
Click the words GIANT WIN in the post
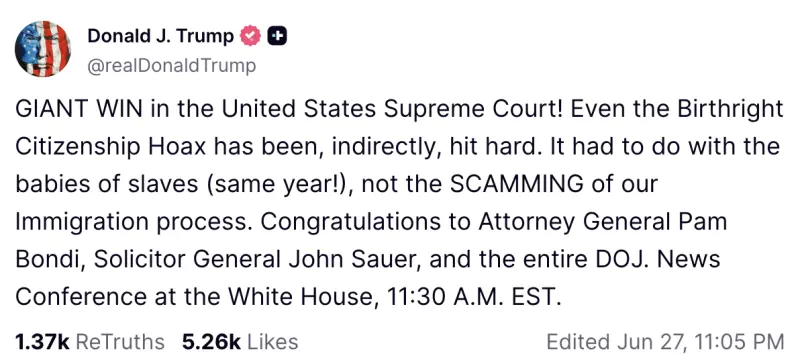click(x=79, y=110)
